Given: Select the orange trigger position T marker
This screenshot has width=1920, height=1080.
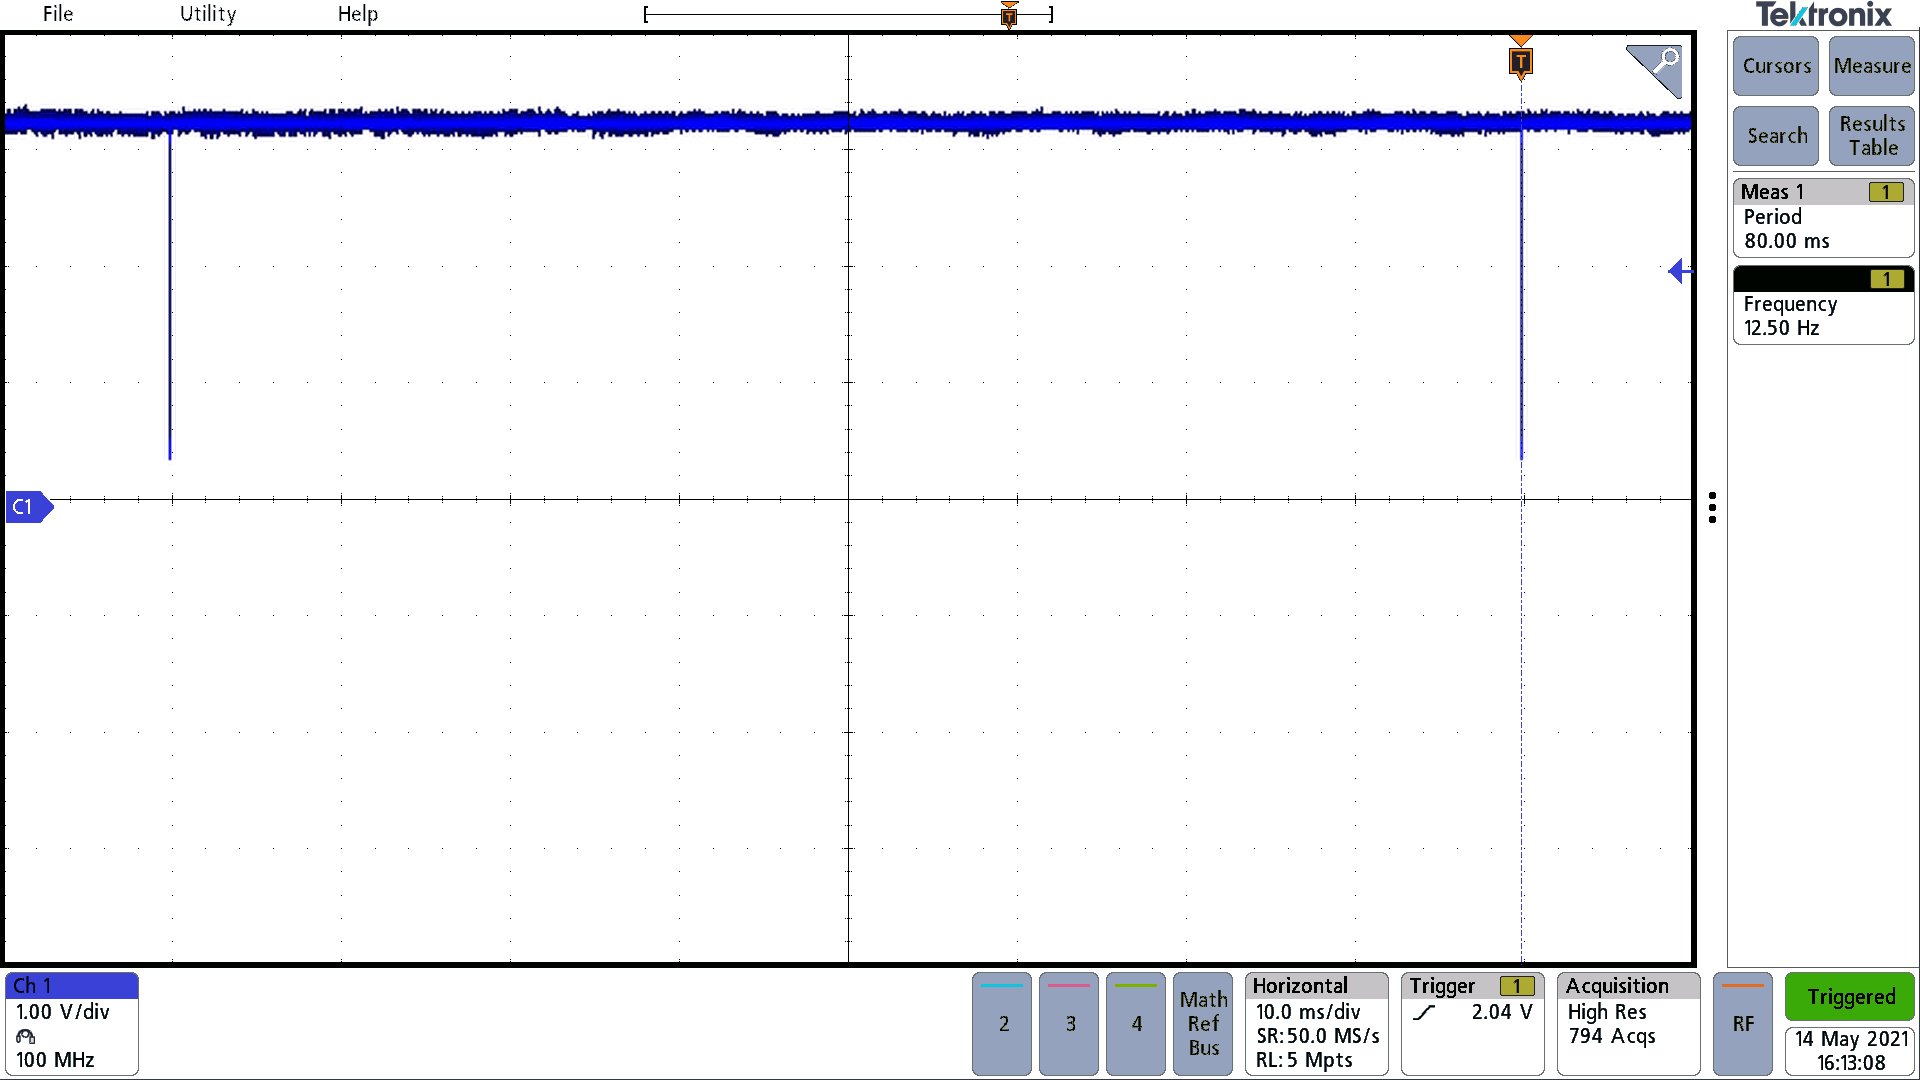Looking at the screenshot, I should tap(1521, 62).
